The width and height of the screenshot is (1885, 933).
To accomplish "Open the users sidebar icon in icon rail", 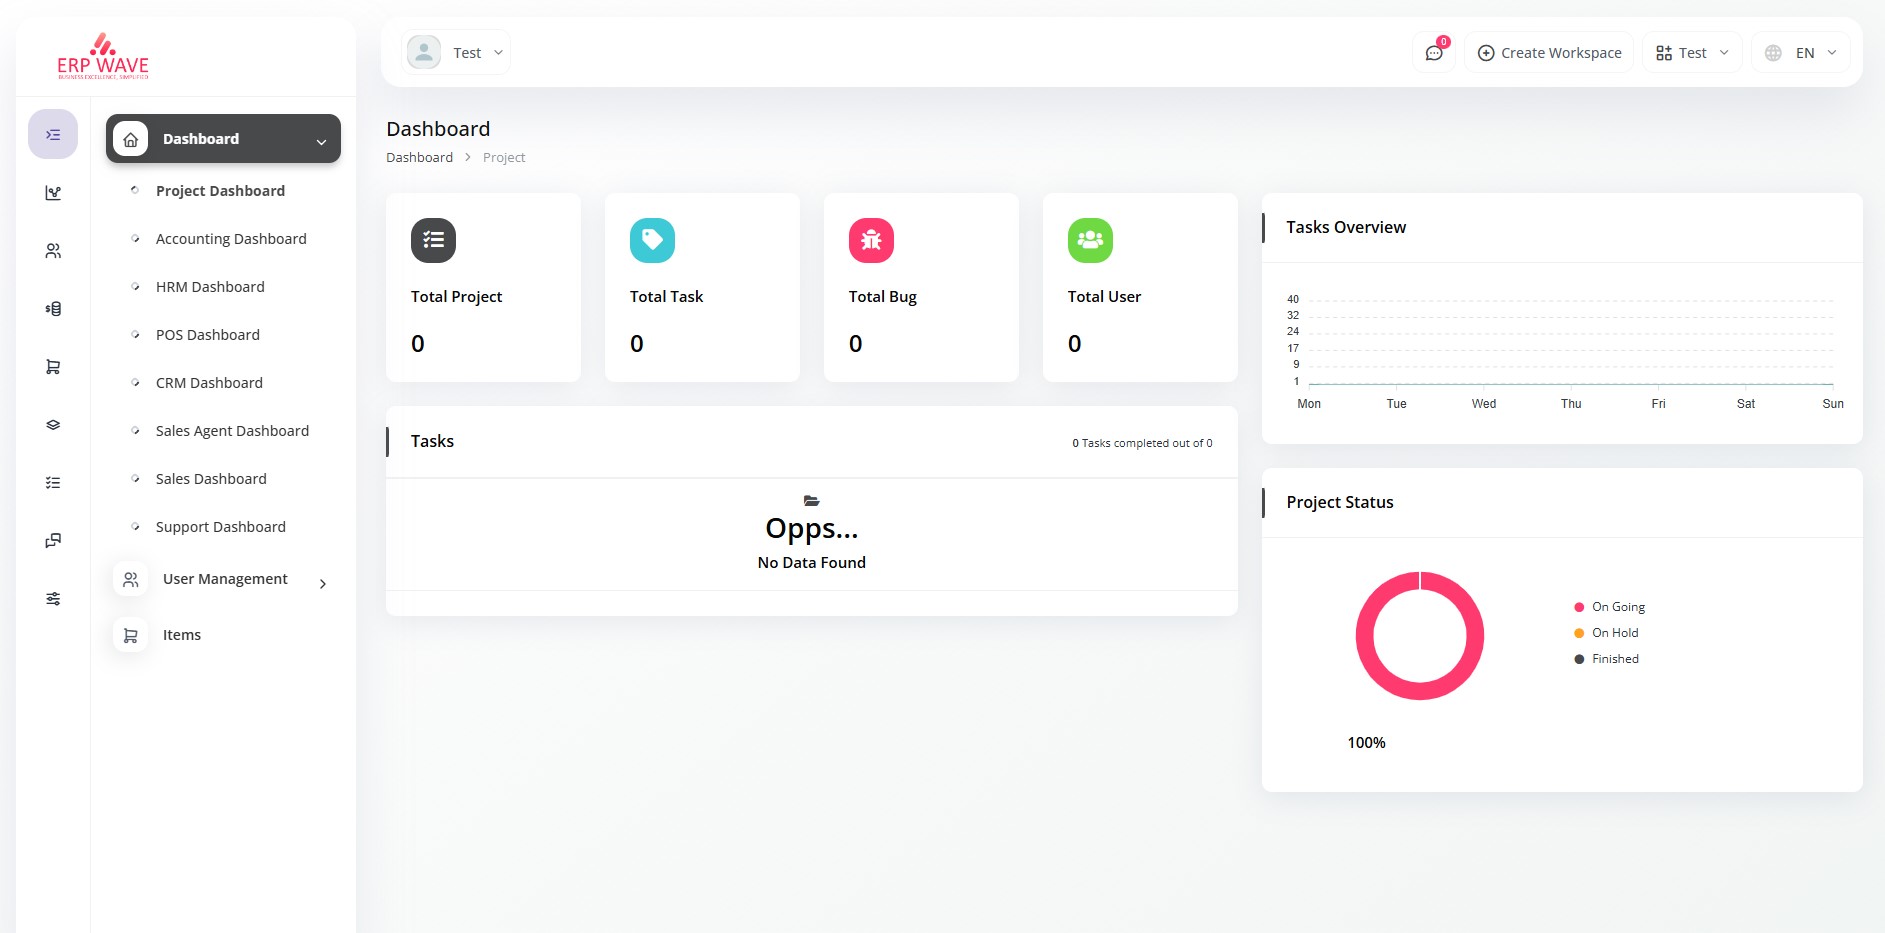I will [x=53, y=251].
